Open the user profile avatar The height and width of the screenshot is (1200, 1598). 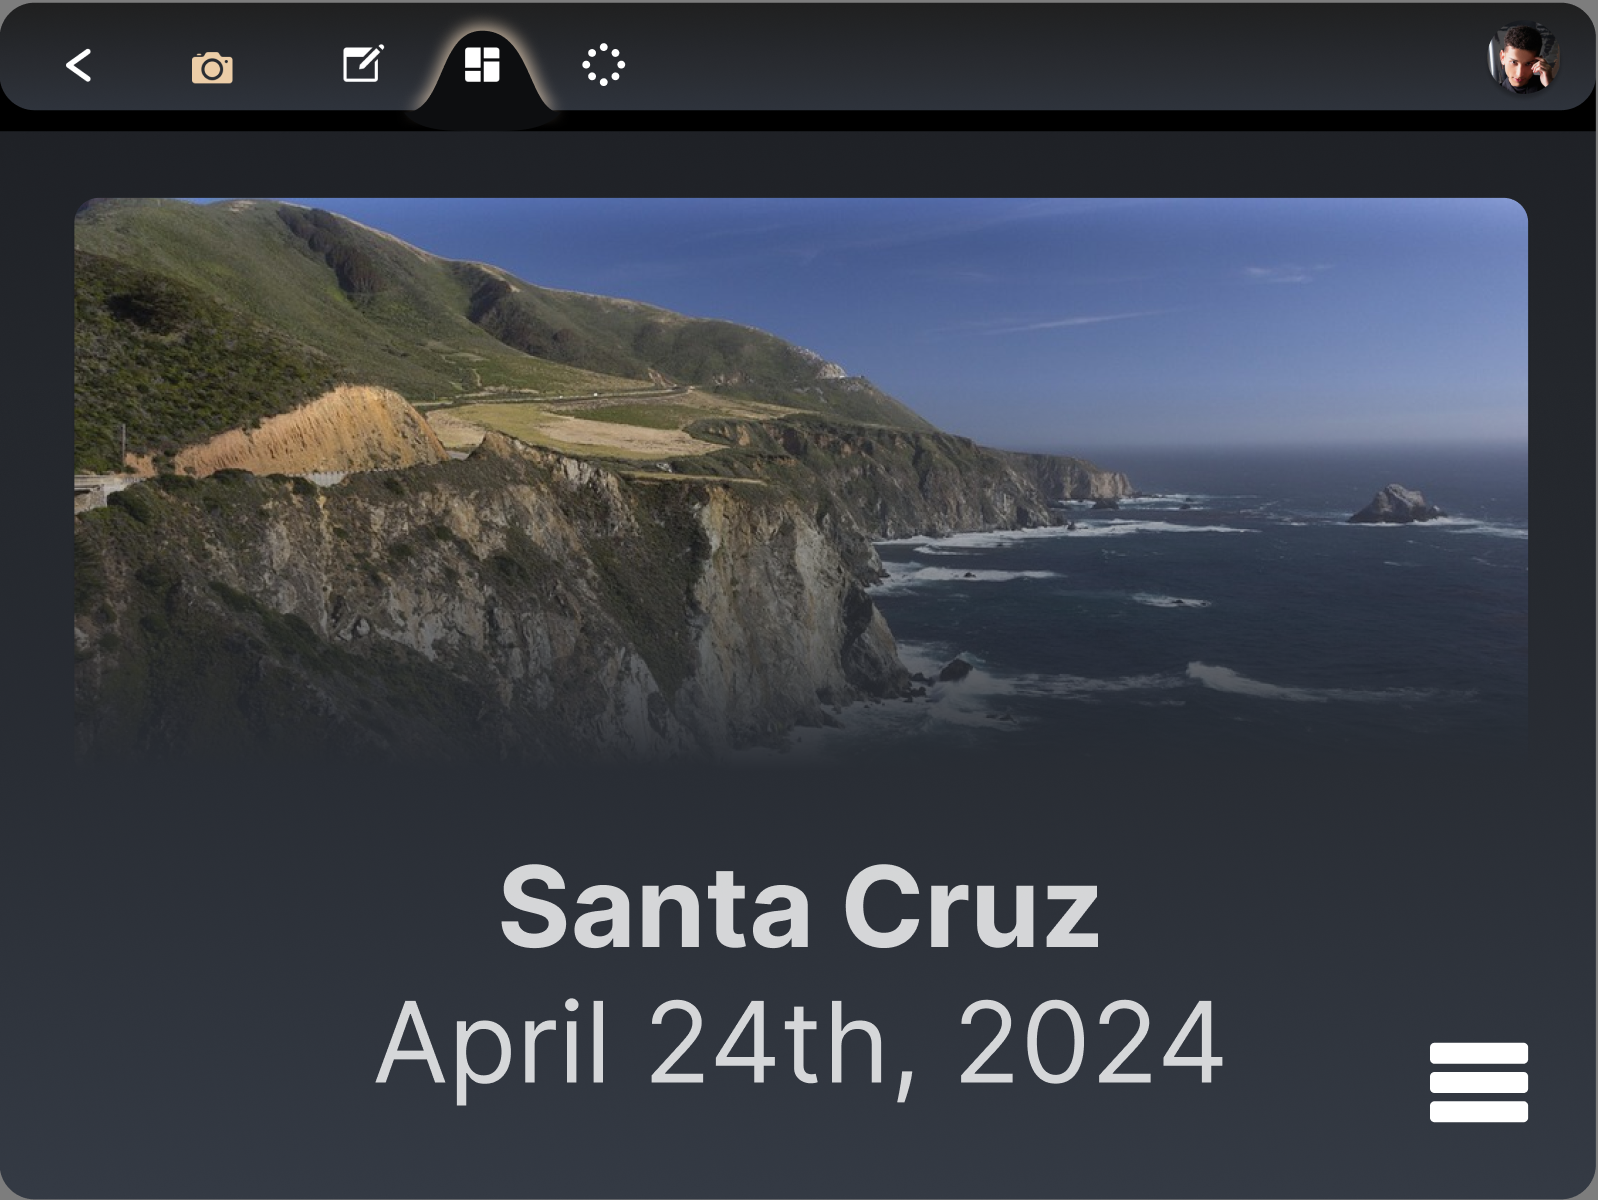click(x=1524, y=59)
